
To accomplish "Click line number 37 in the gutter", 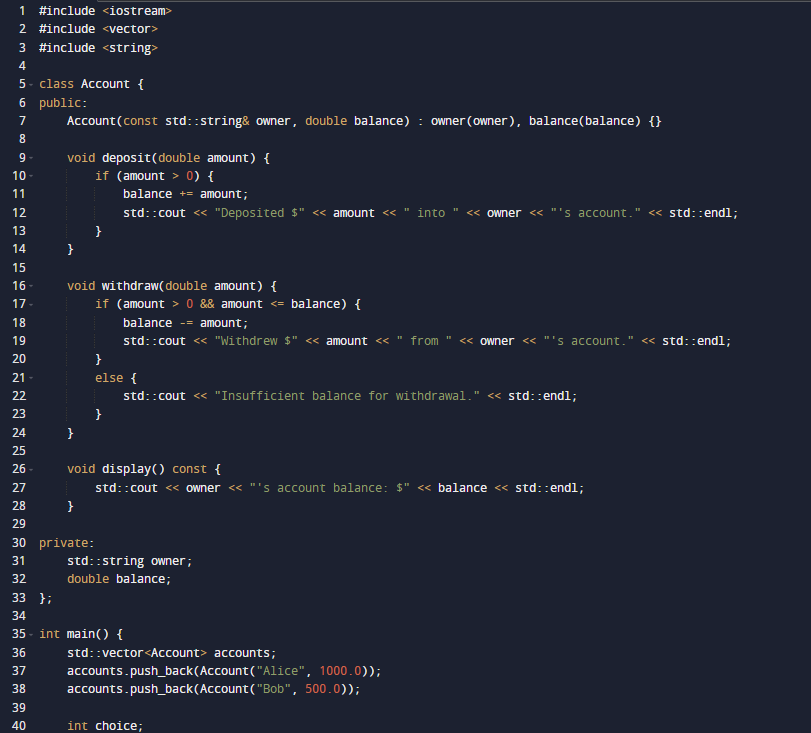I will [x=18, y=670].
